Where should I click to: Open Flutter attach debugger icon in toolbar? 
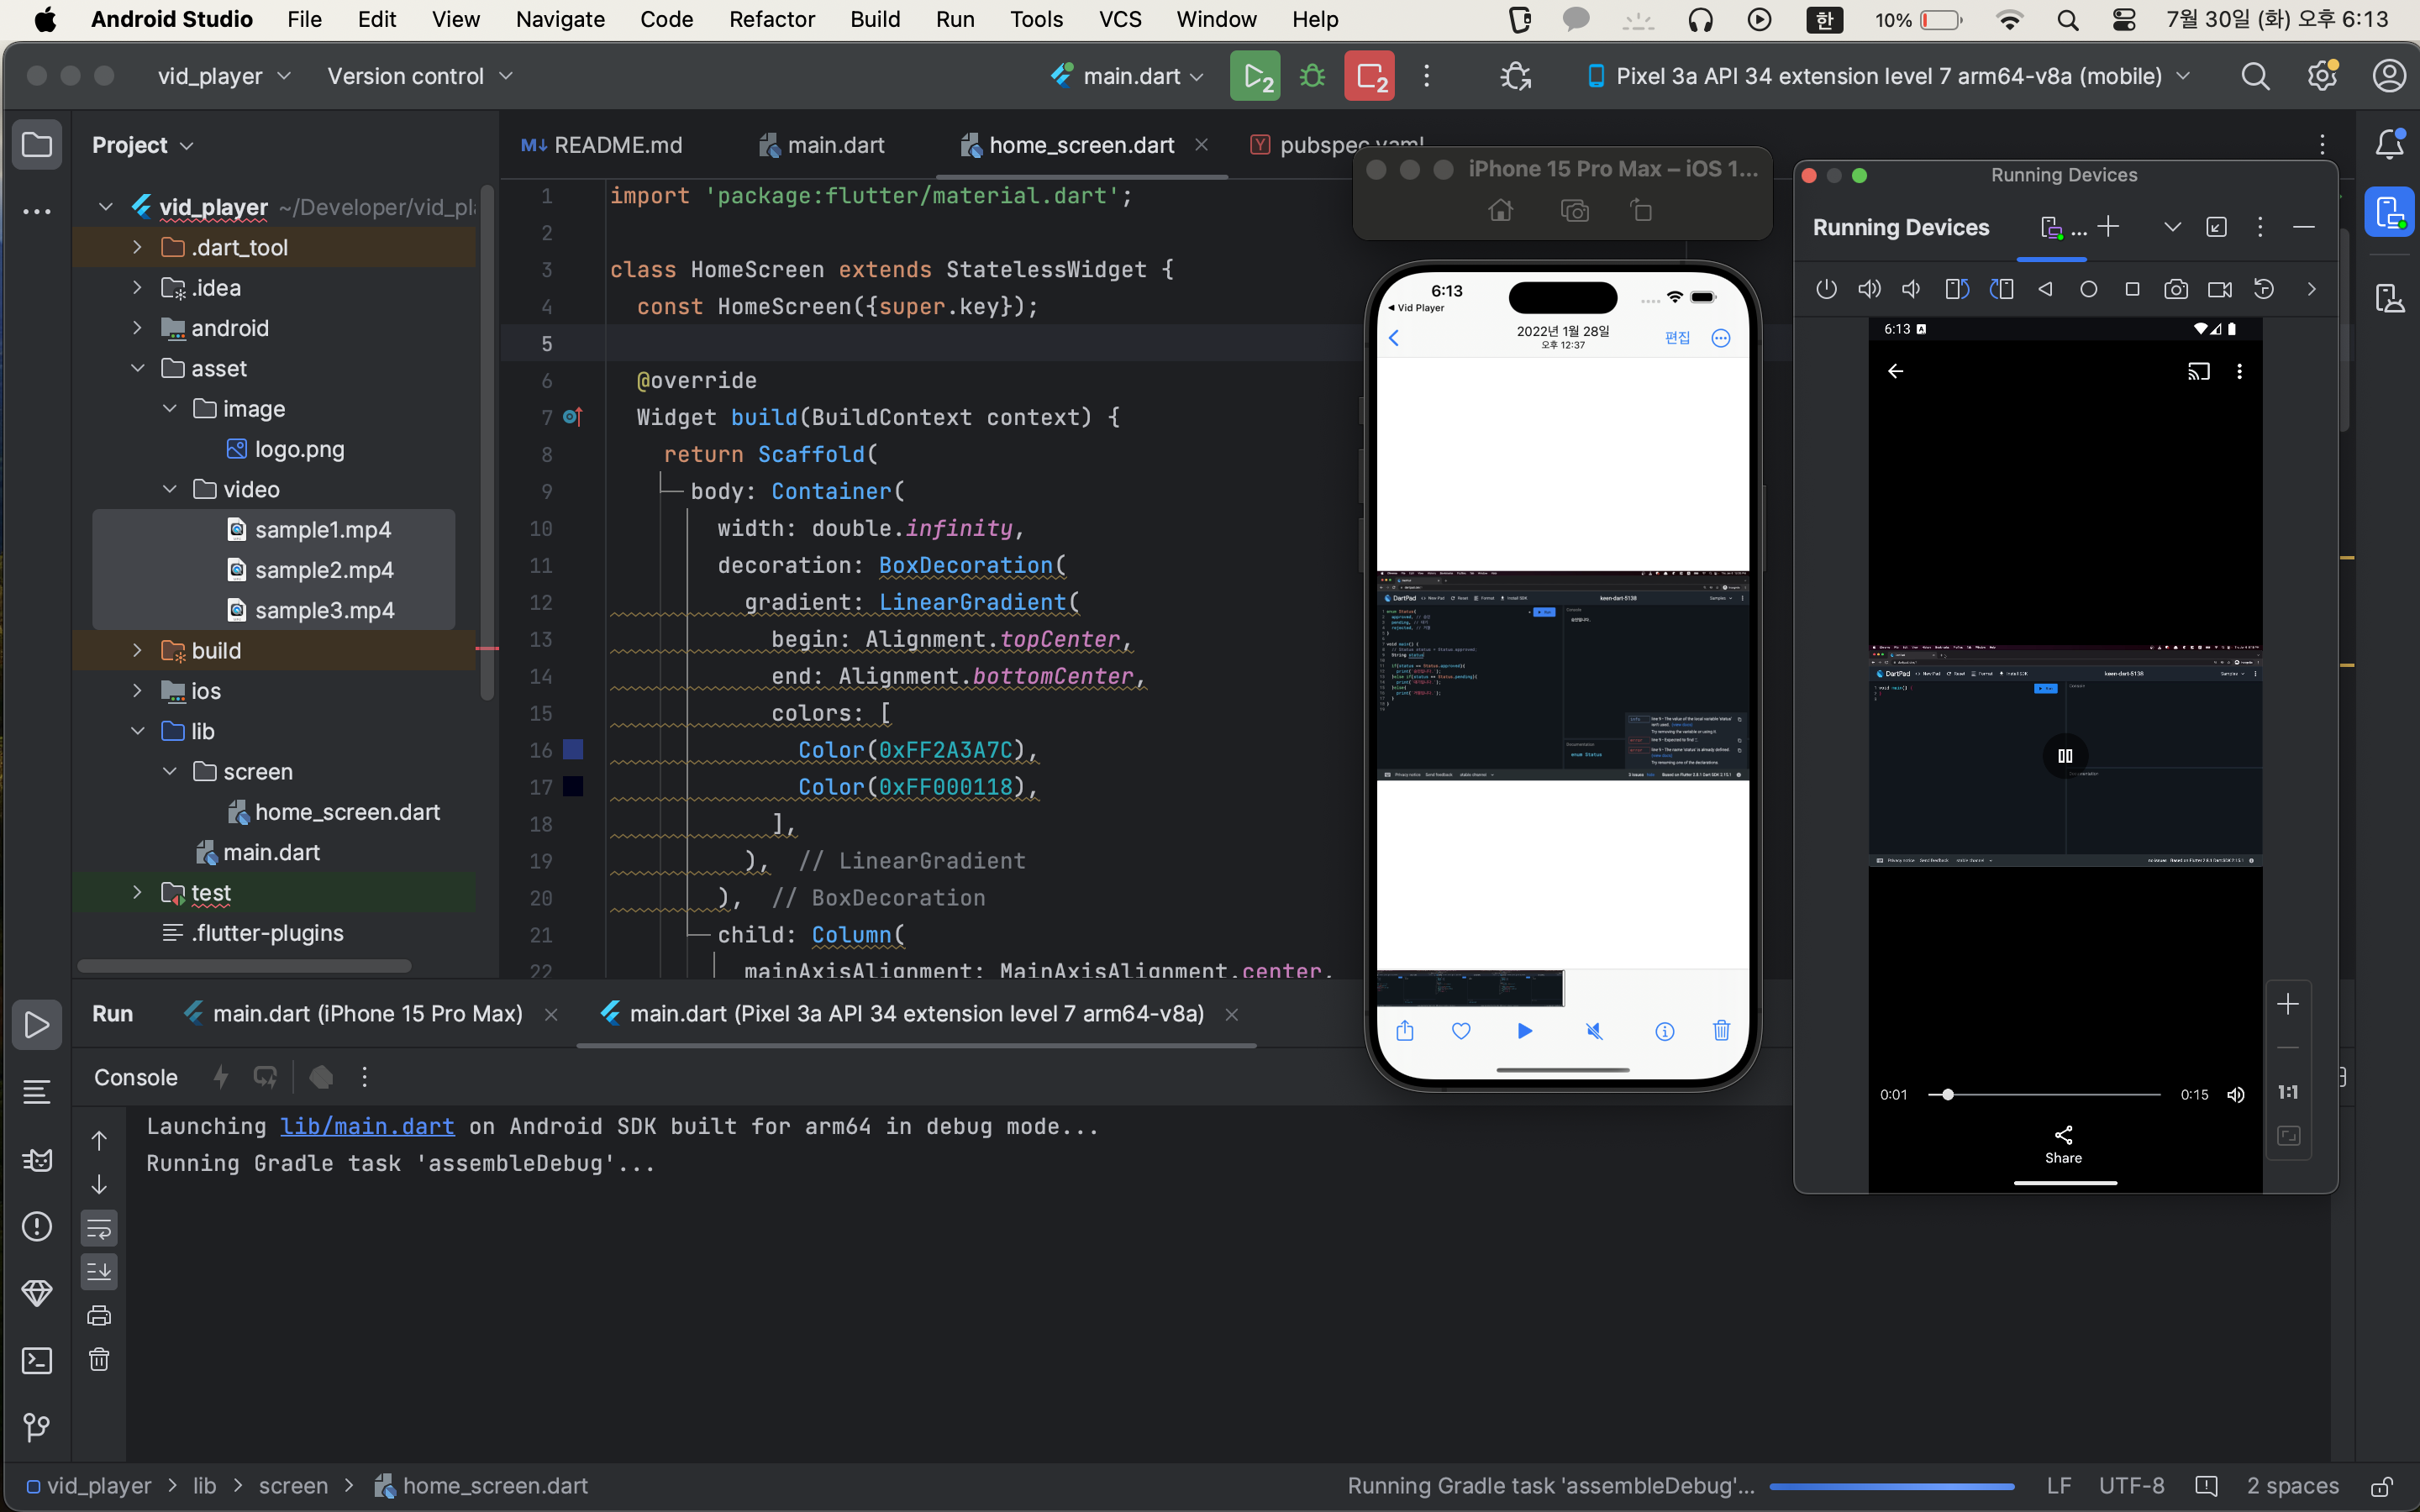click(x=1516, y=76)
